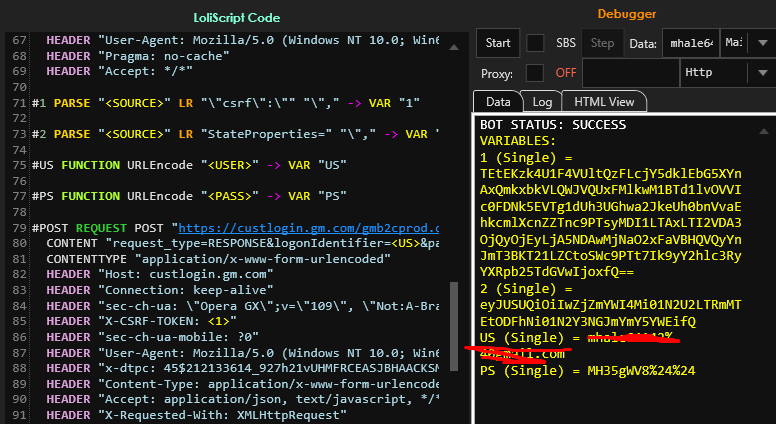Click the "LoliScript Code" heading

point(237,18)
